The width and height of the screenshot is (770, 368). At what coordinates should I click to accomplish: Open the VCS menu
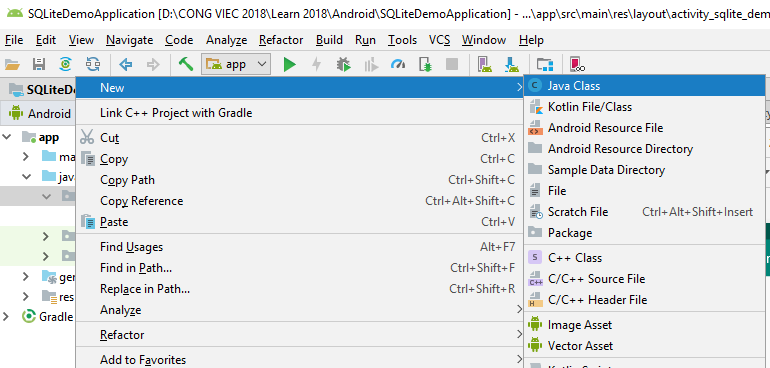(x=440, y=40)
